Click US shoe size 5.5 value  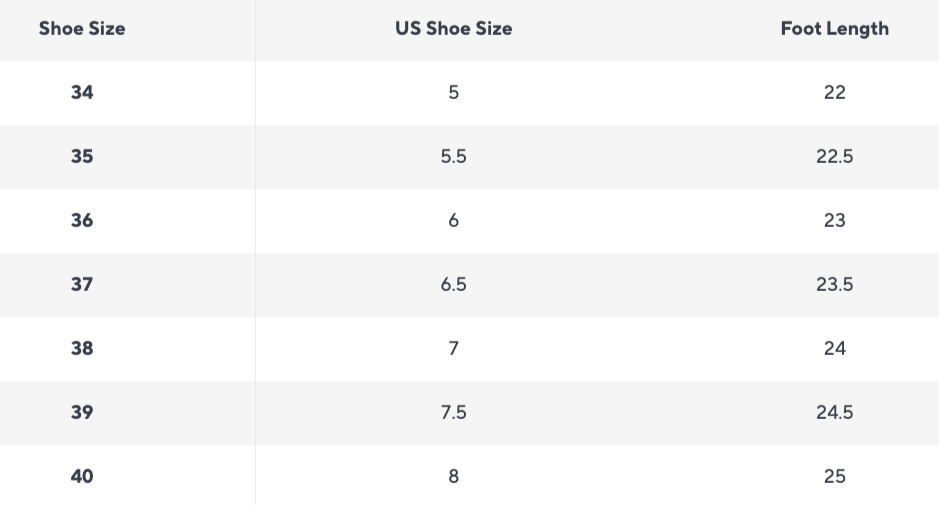453,156
